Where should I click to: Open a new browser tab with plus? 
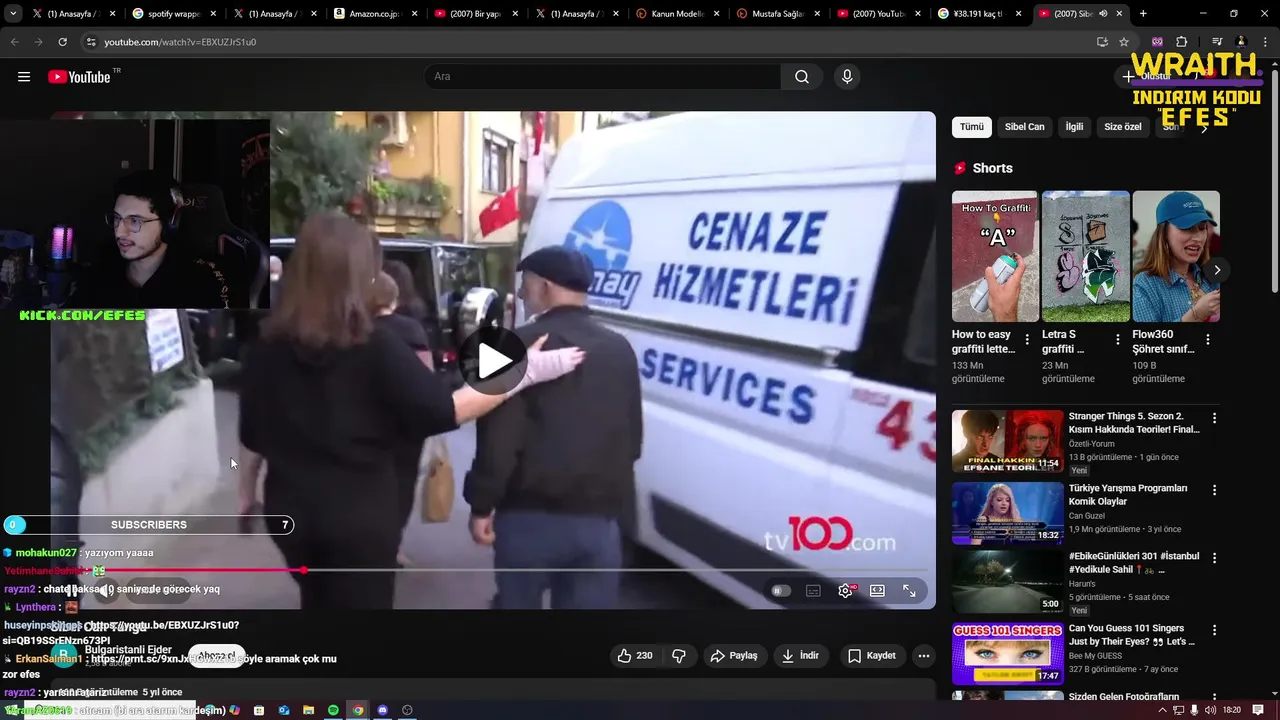pos(1143,14)
